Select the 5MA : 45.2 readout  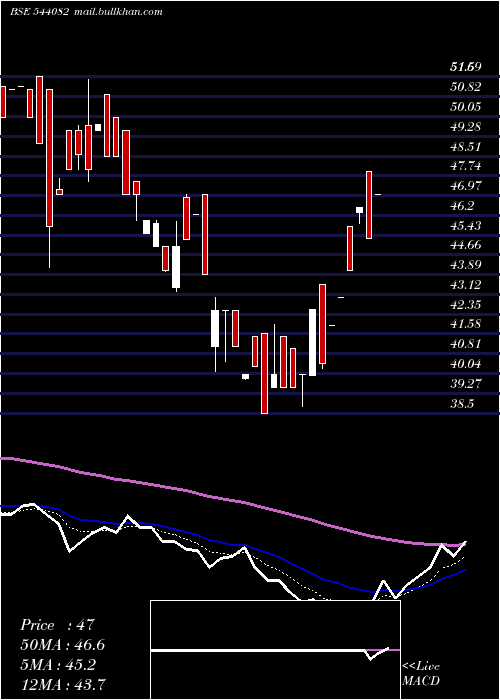[x=58, y=665]
